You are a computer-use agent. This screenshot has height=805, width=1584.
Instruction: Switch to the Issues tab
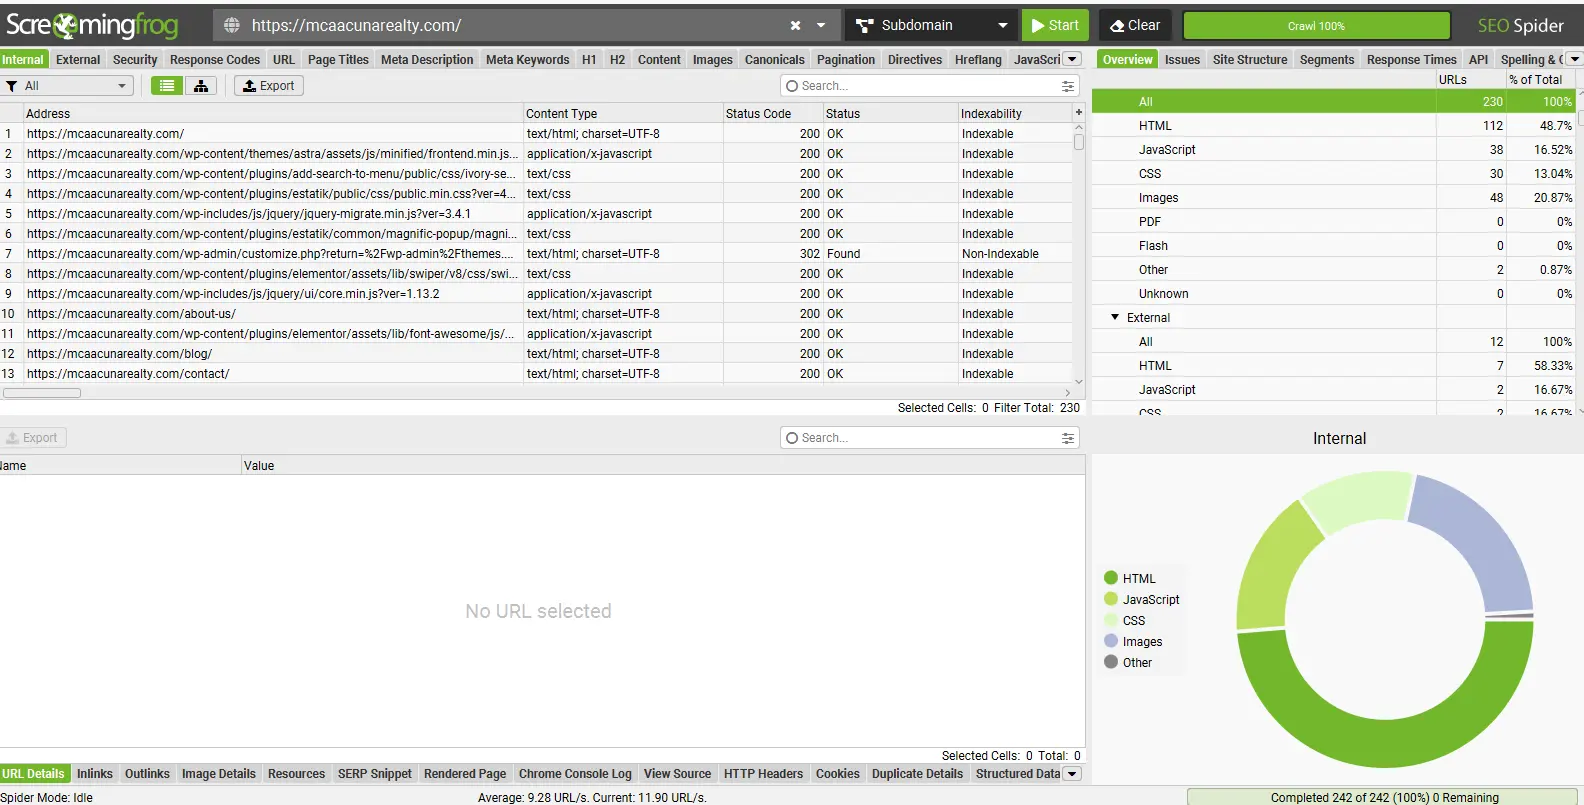(x=1182, y=60)
